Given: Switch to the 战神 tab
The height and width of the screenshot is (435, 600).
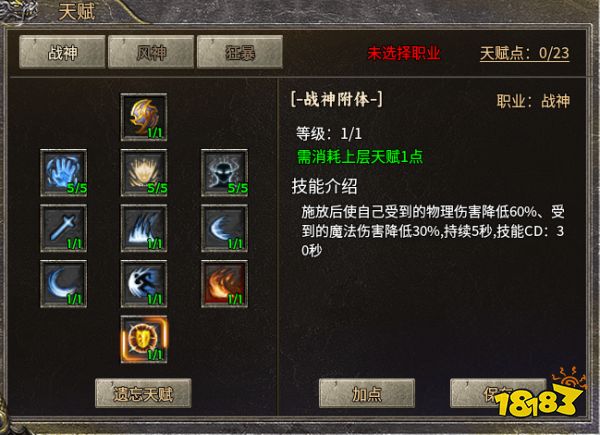Looking at the screenshot, I should pos(62,52).
